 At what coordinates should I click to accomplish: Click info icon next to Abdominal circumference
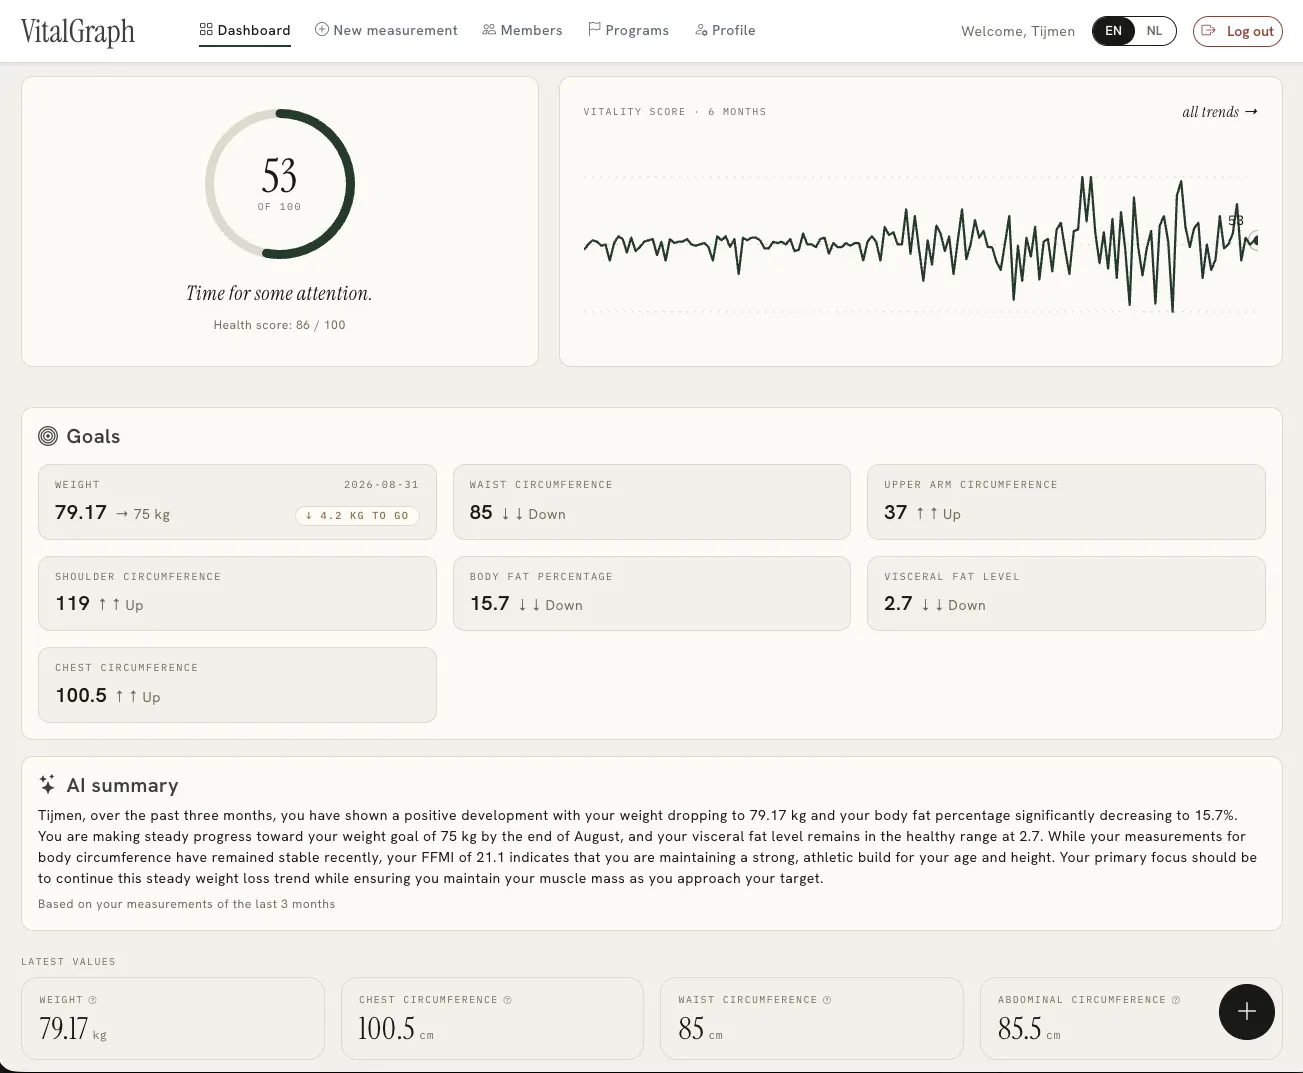coord(1176,1000)
